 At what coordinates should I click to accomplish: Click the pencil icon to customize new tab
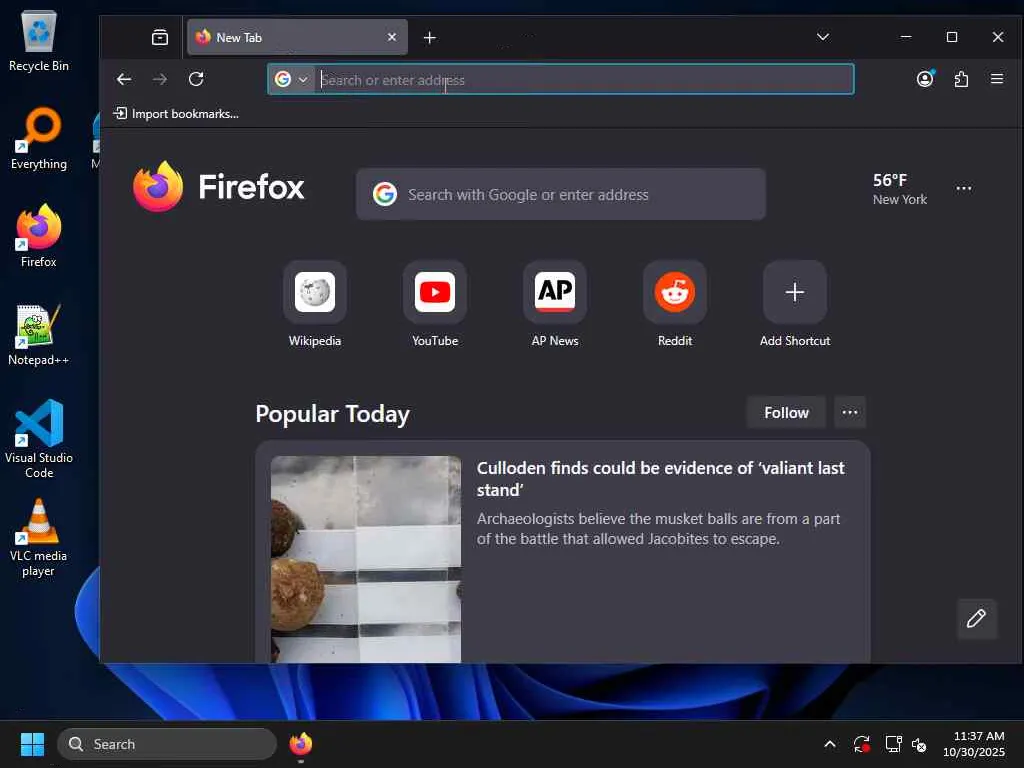click(976, 618)
